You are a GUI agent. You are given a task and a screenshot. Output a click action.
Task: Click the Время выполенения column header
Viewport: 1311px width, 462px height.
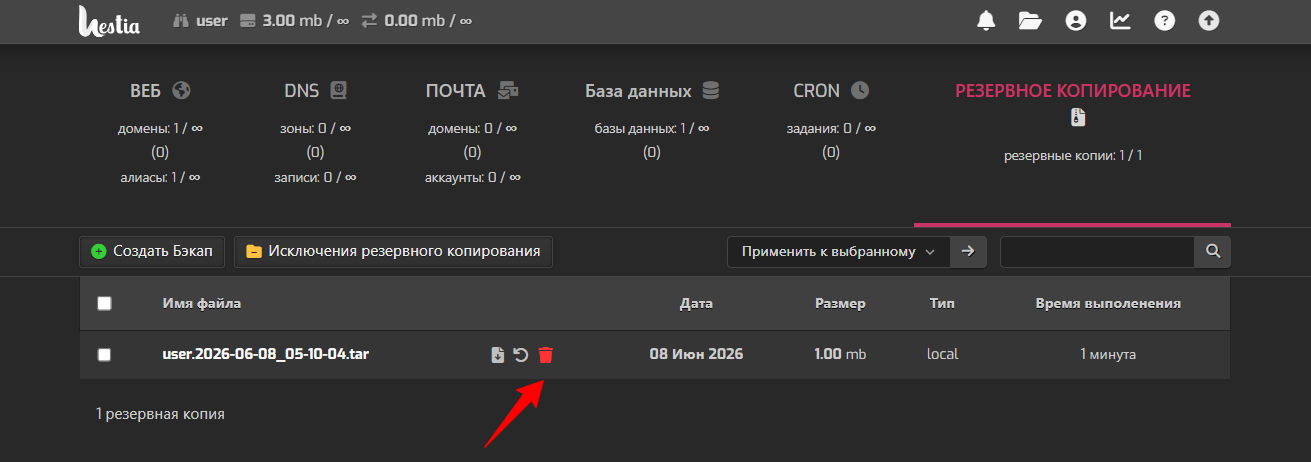pyautogui.click(x=1108, y=303)
